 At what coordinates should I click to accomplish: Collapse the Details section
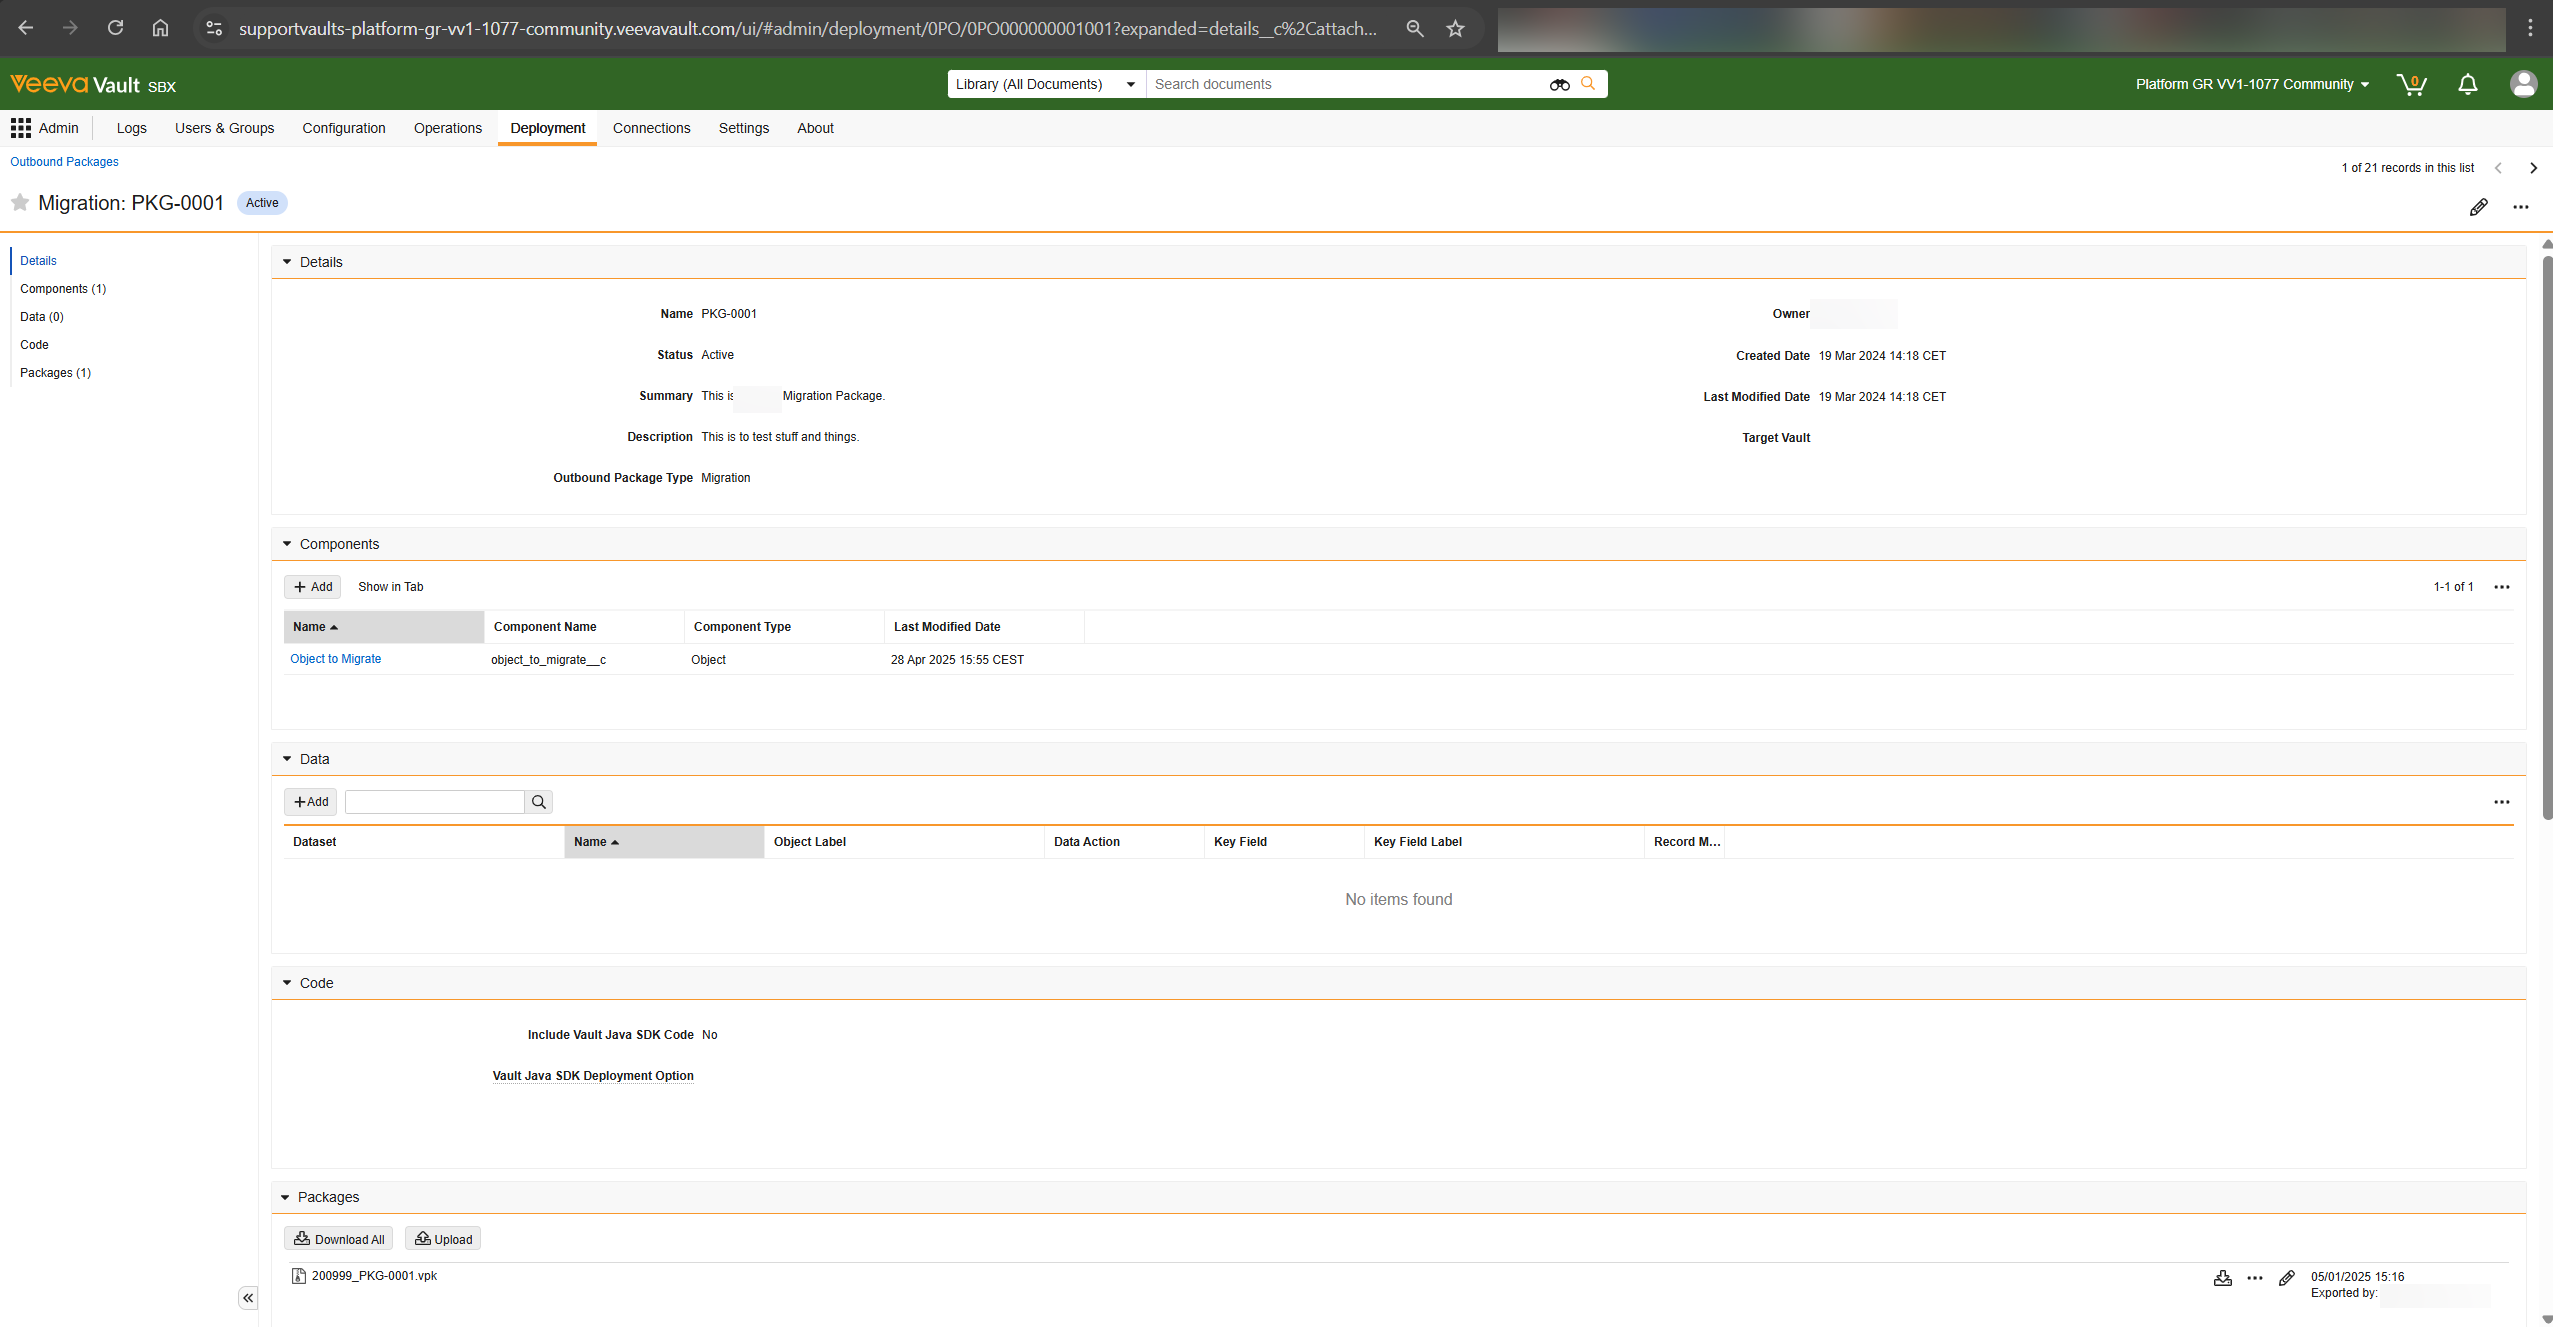(x=287, y=262)
